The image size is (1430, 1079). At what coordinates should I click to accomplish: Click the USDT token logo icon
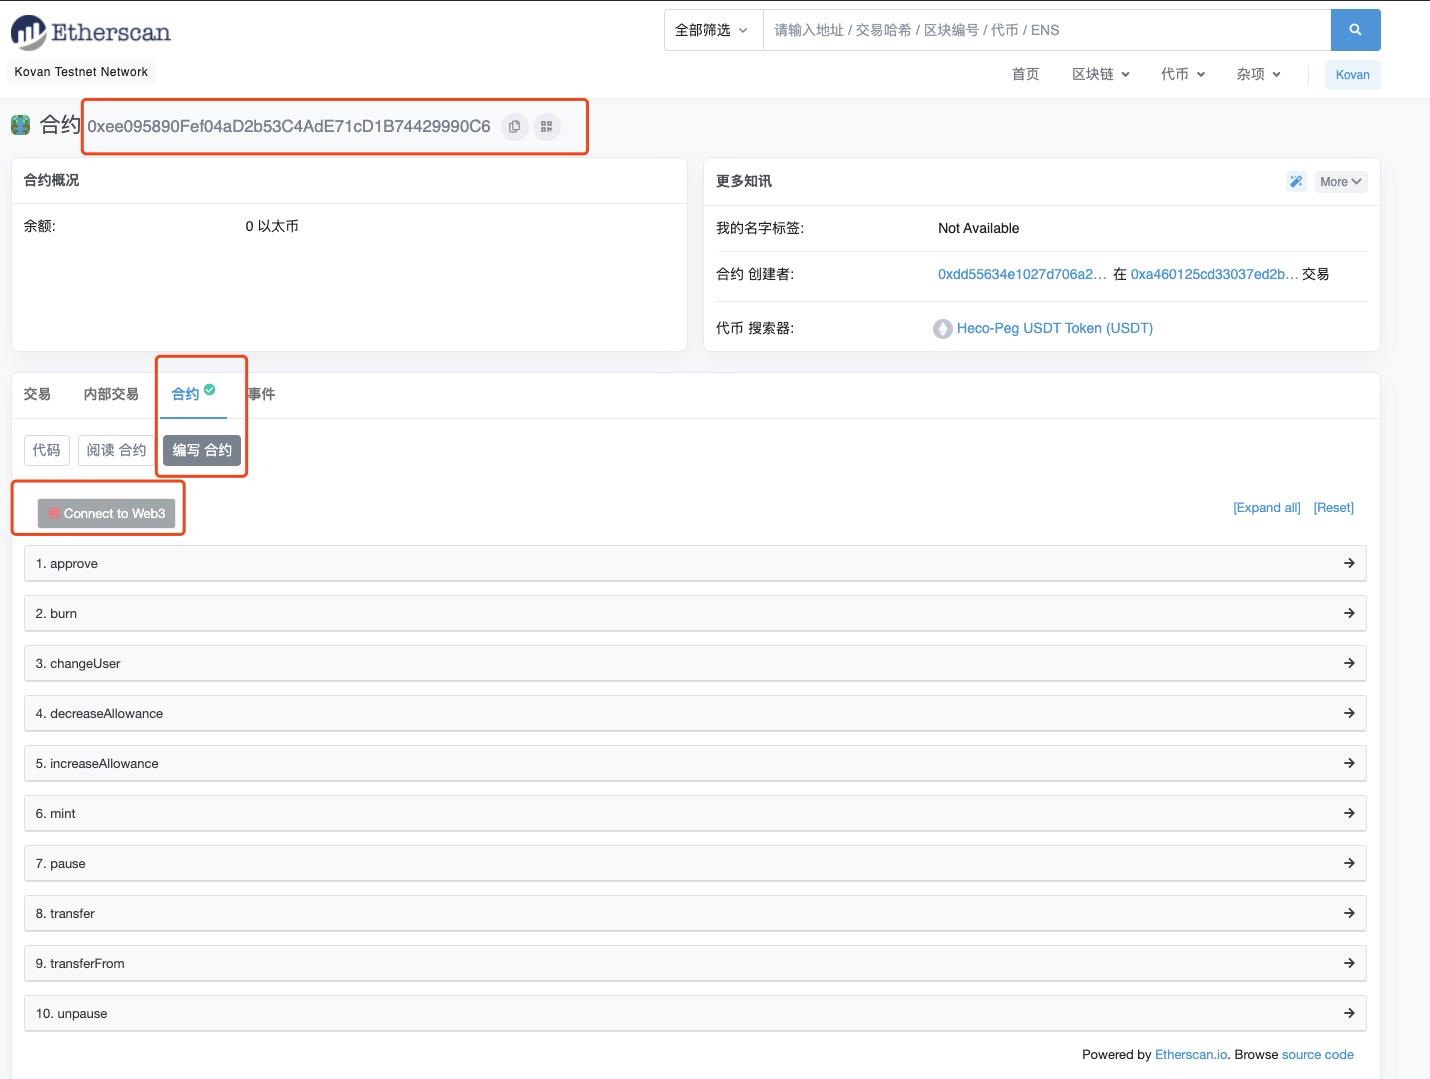(x=942, y=328)
